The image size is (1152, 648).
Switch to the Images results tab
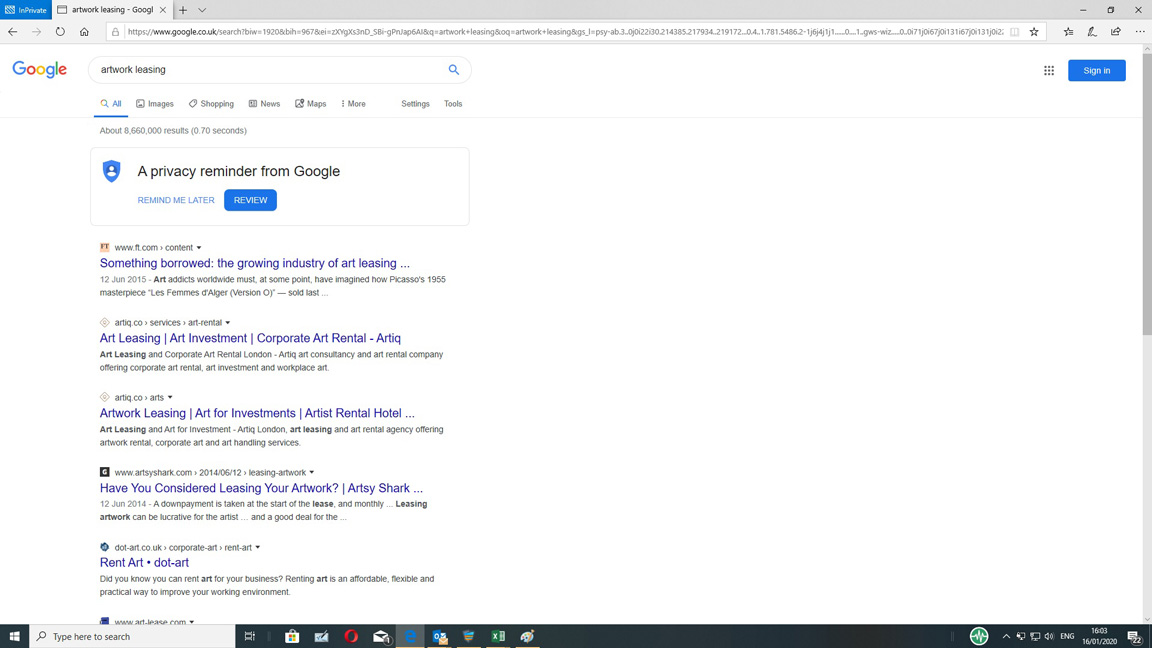(x=155, y=104)
